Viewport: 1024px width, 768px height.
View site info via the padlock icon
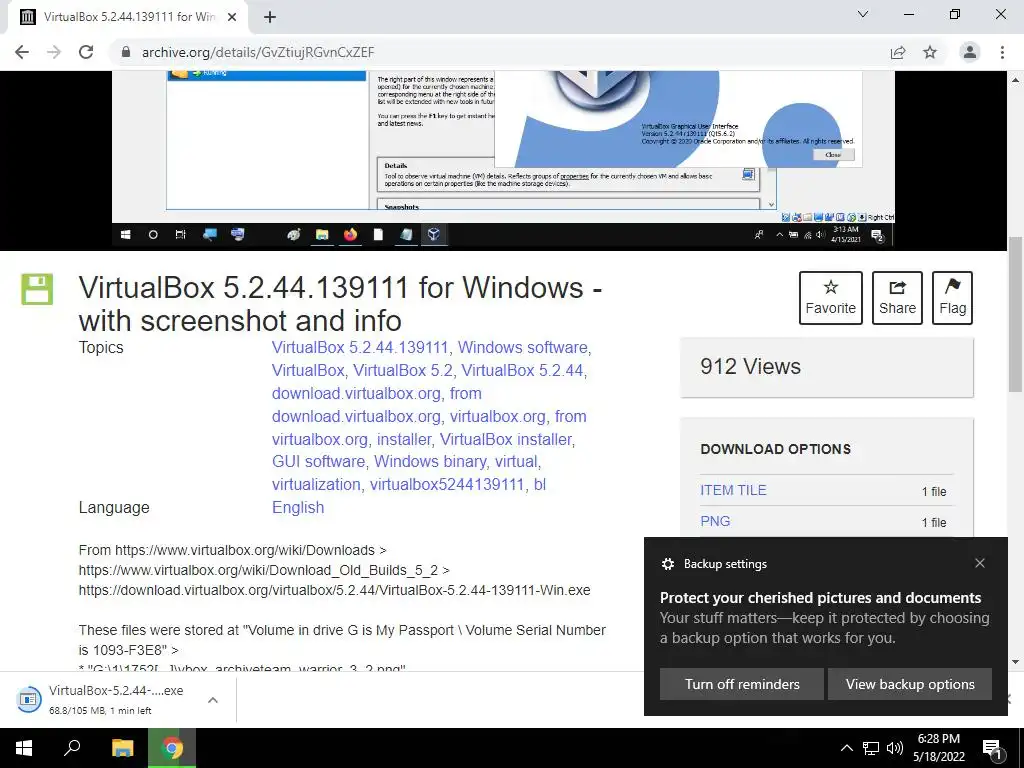[126, 52]
